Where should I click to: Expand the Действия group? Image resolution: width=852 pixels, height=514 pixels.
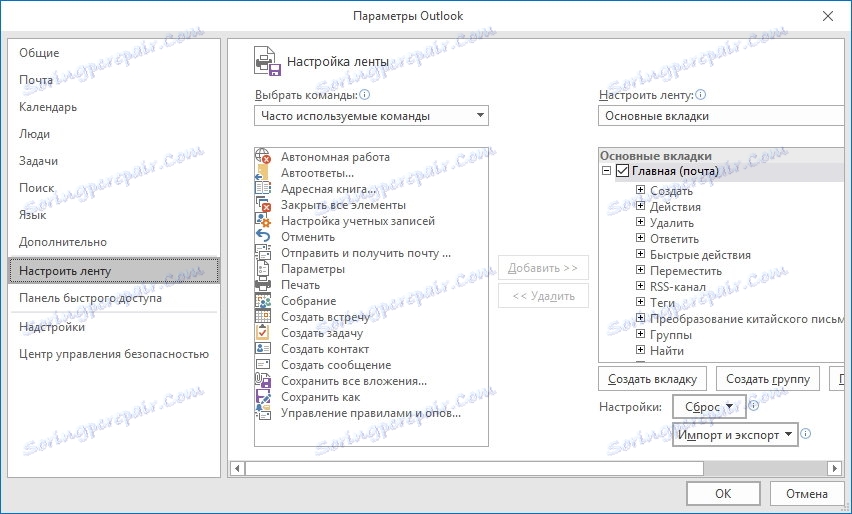click(641, 206)
